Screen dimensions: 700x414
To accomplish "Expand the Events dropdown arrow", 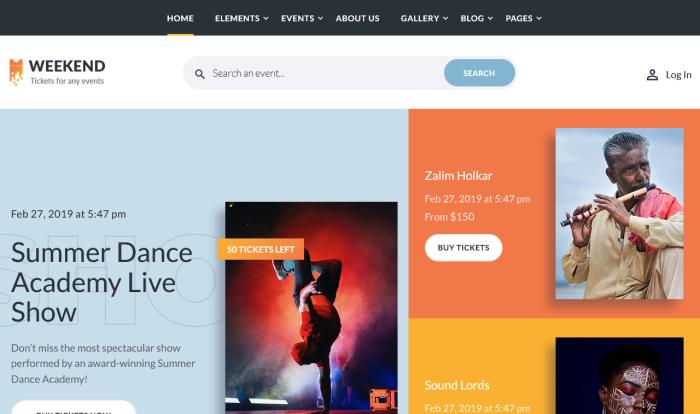I will click(320, 18).
